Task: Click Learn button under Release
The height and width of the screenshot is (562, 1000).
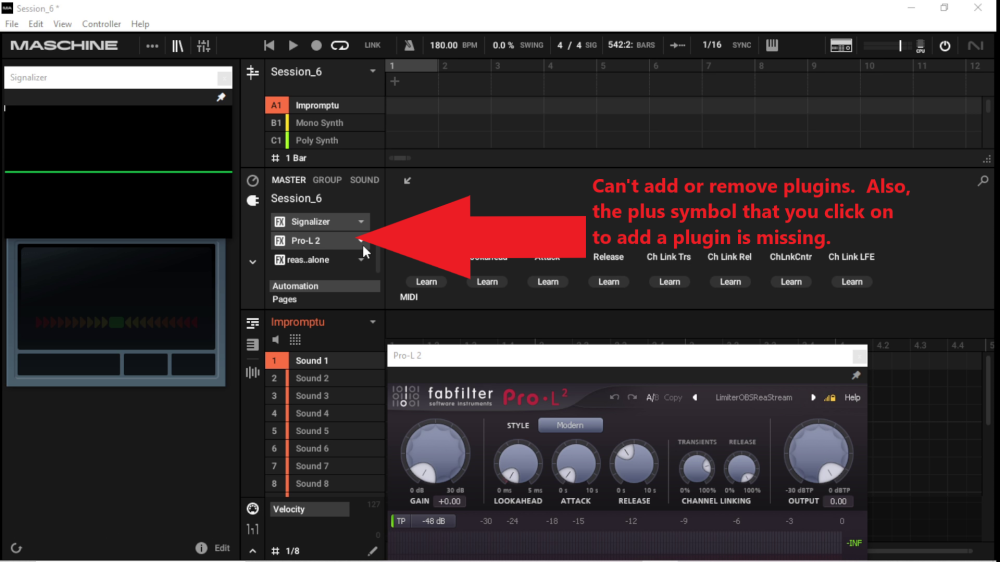Action: pyautogui.click(x=608, y=282)
